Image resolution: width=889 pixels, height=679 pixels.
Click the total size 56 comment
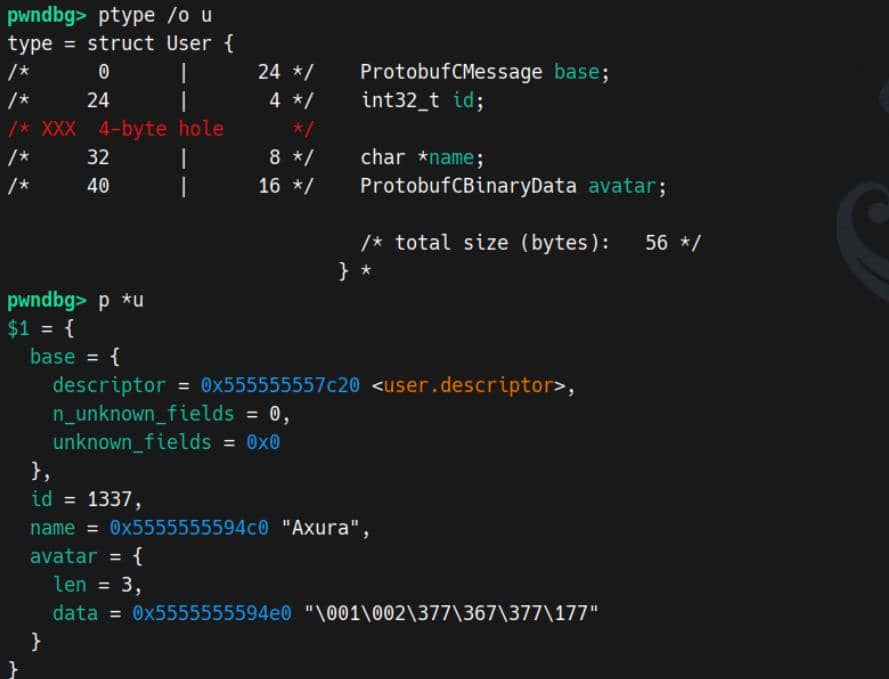(x=530, y=242)
